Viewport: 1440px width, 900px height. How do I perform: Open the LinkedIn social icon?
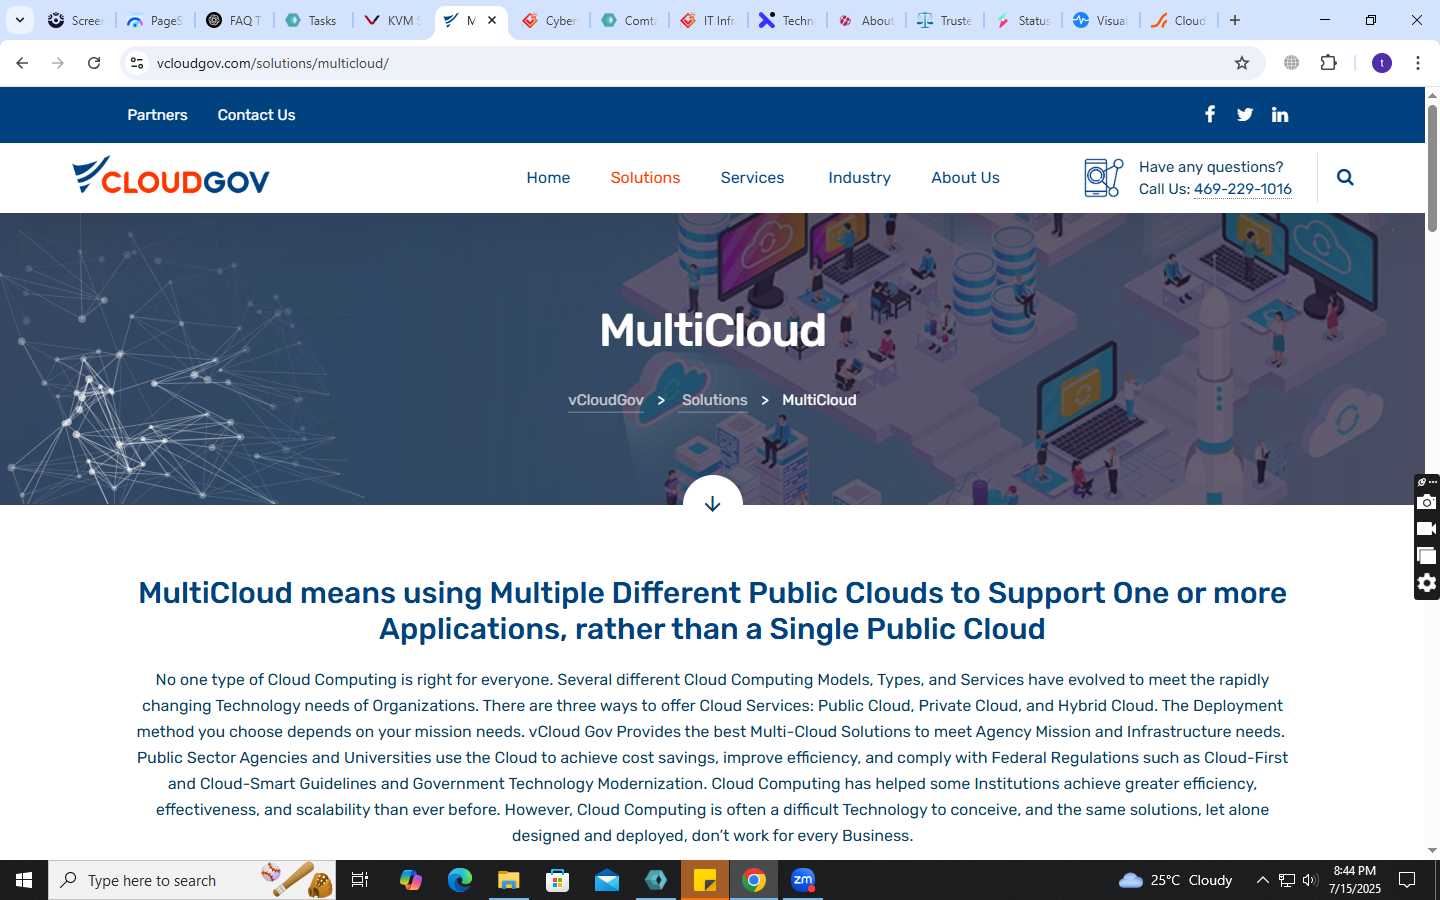(1280, 114)
